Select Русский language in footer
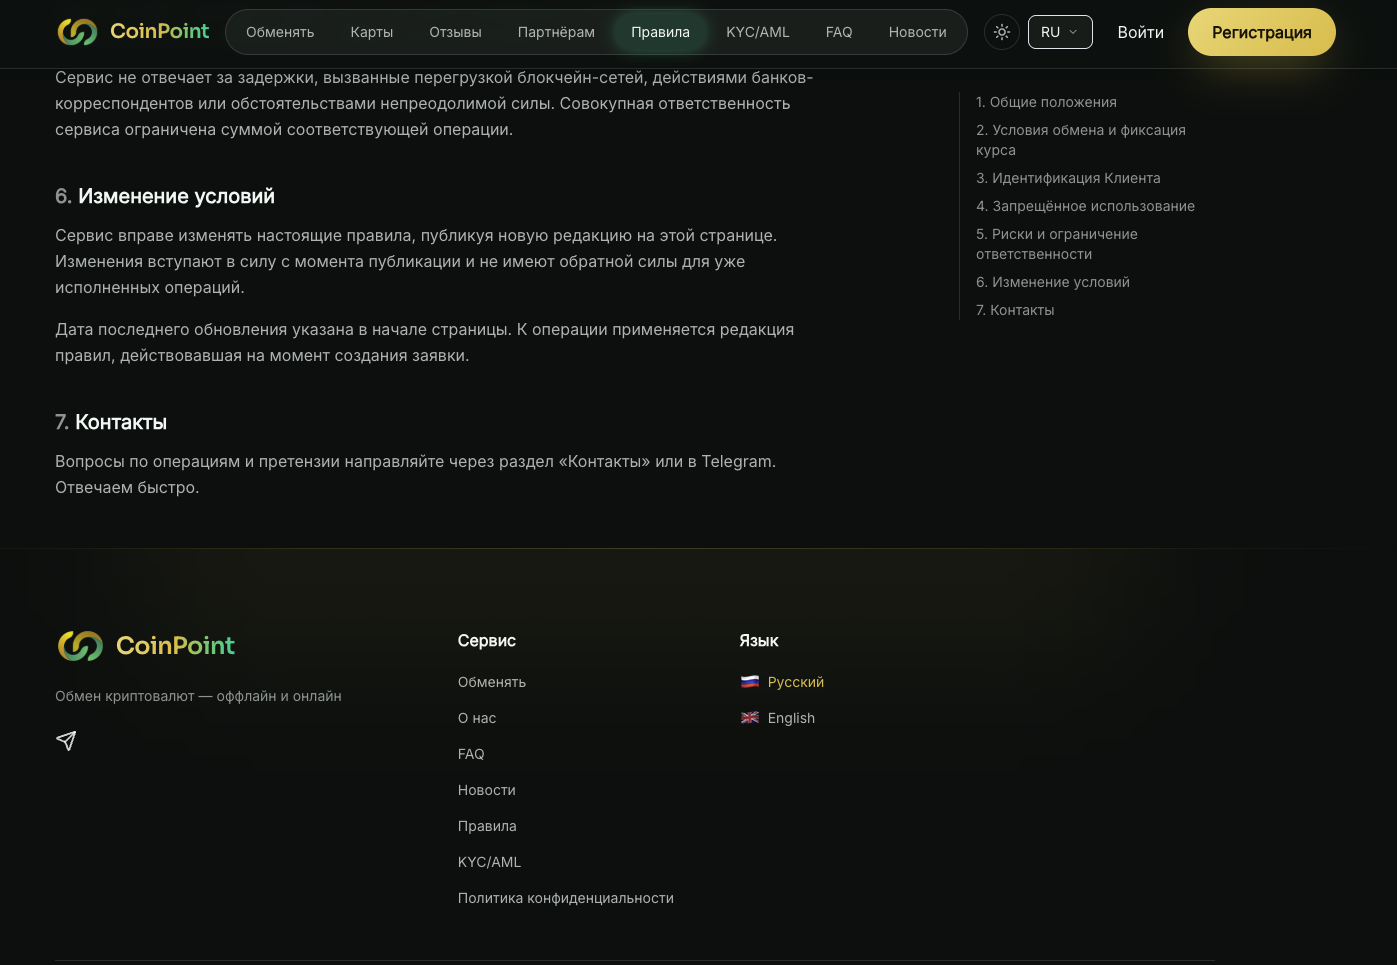 pos(796,682)
